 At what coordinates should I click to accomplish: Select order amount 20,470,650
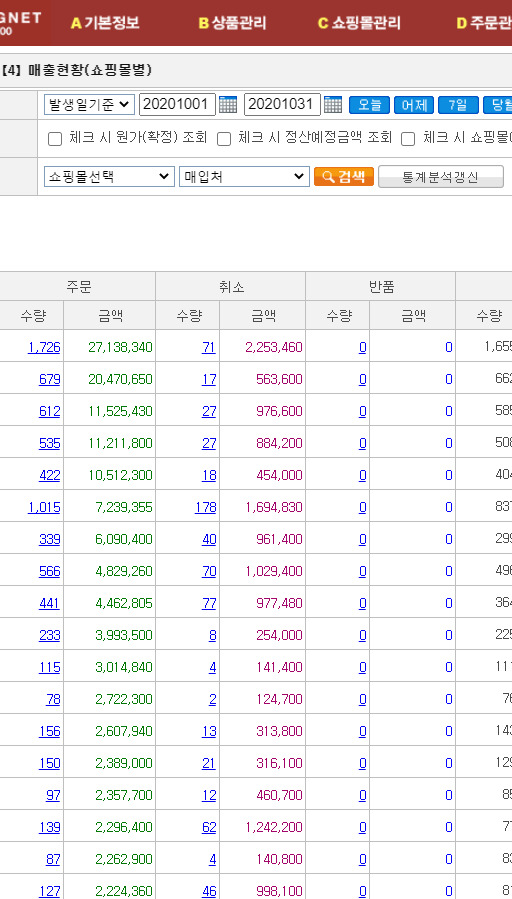(x=120, y=380)
